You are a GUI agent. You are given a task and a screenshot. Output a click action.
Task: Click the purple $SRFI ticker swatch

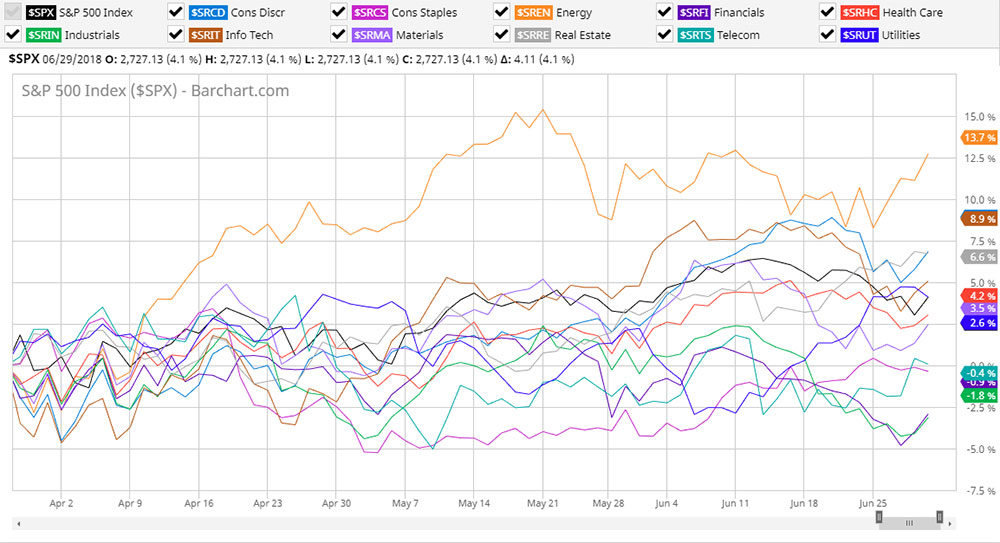pos(693,12)
